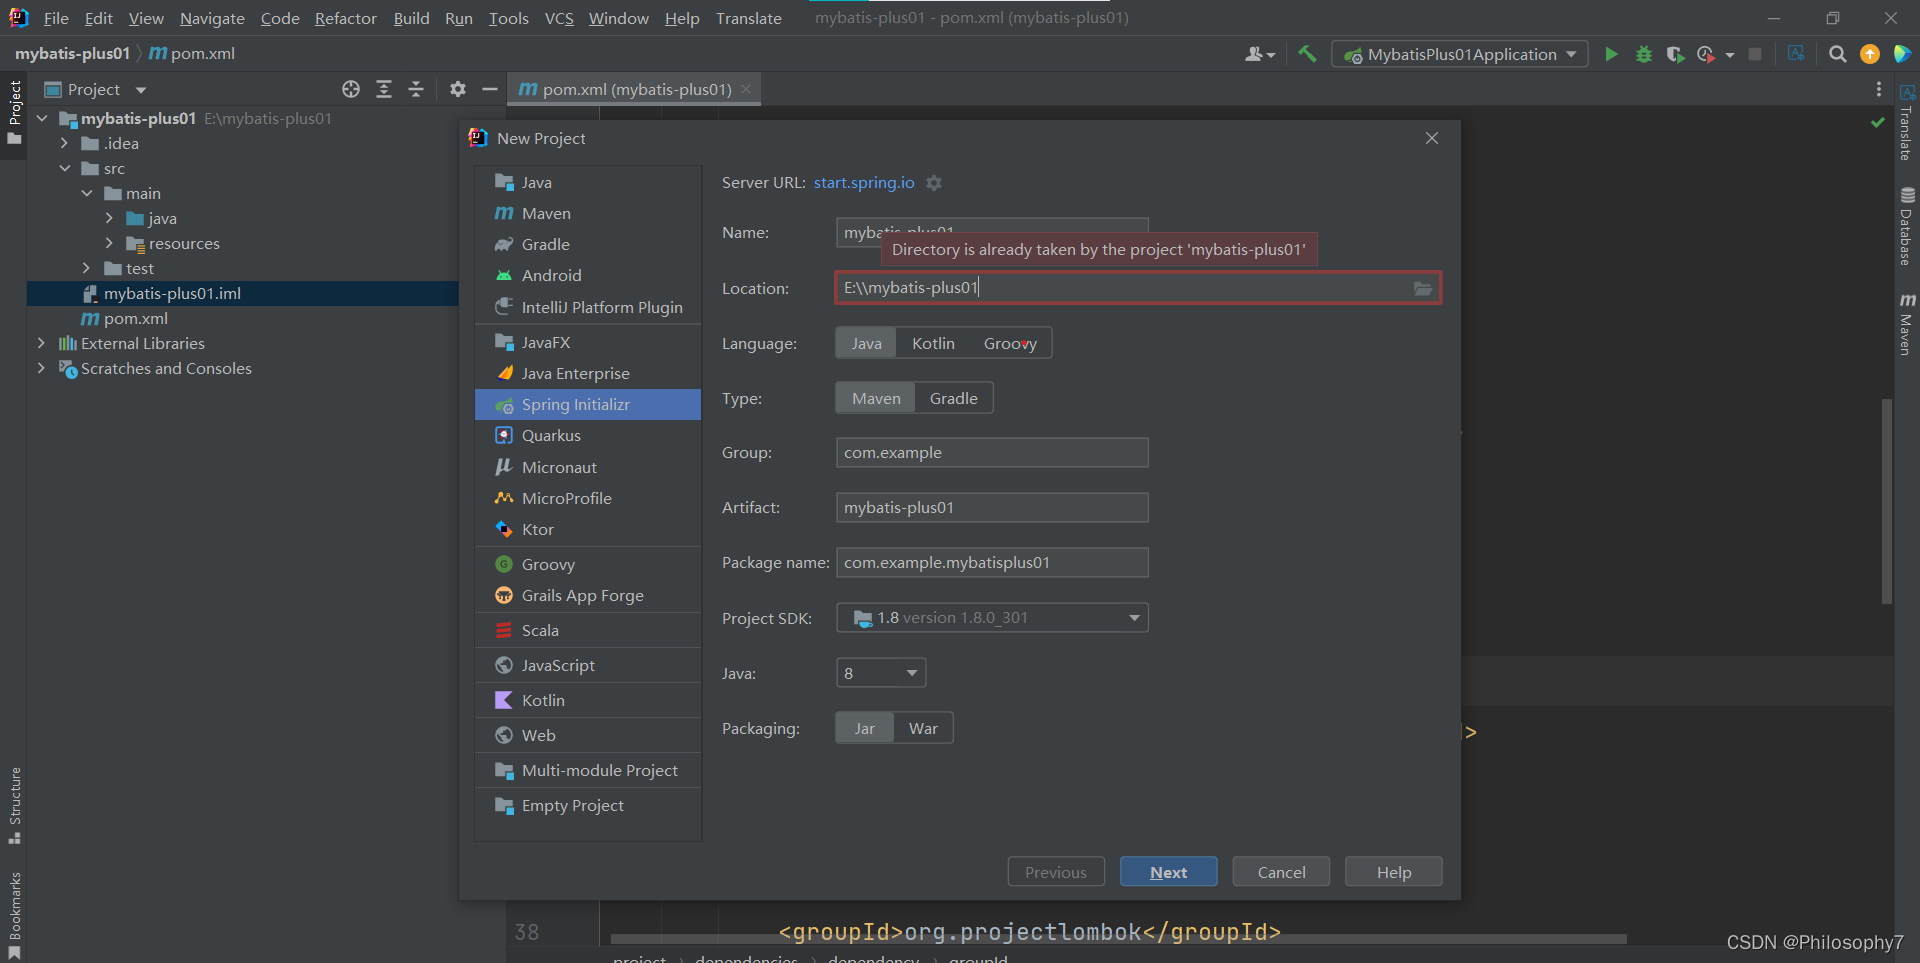Click the editor vertical scrollbar
Image resolution: width=1920 pixels, height=963 pixels.
pyautogui.click(x=1886, y=500)
